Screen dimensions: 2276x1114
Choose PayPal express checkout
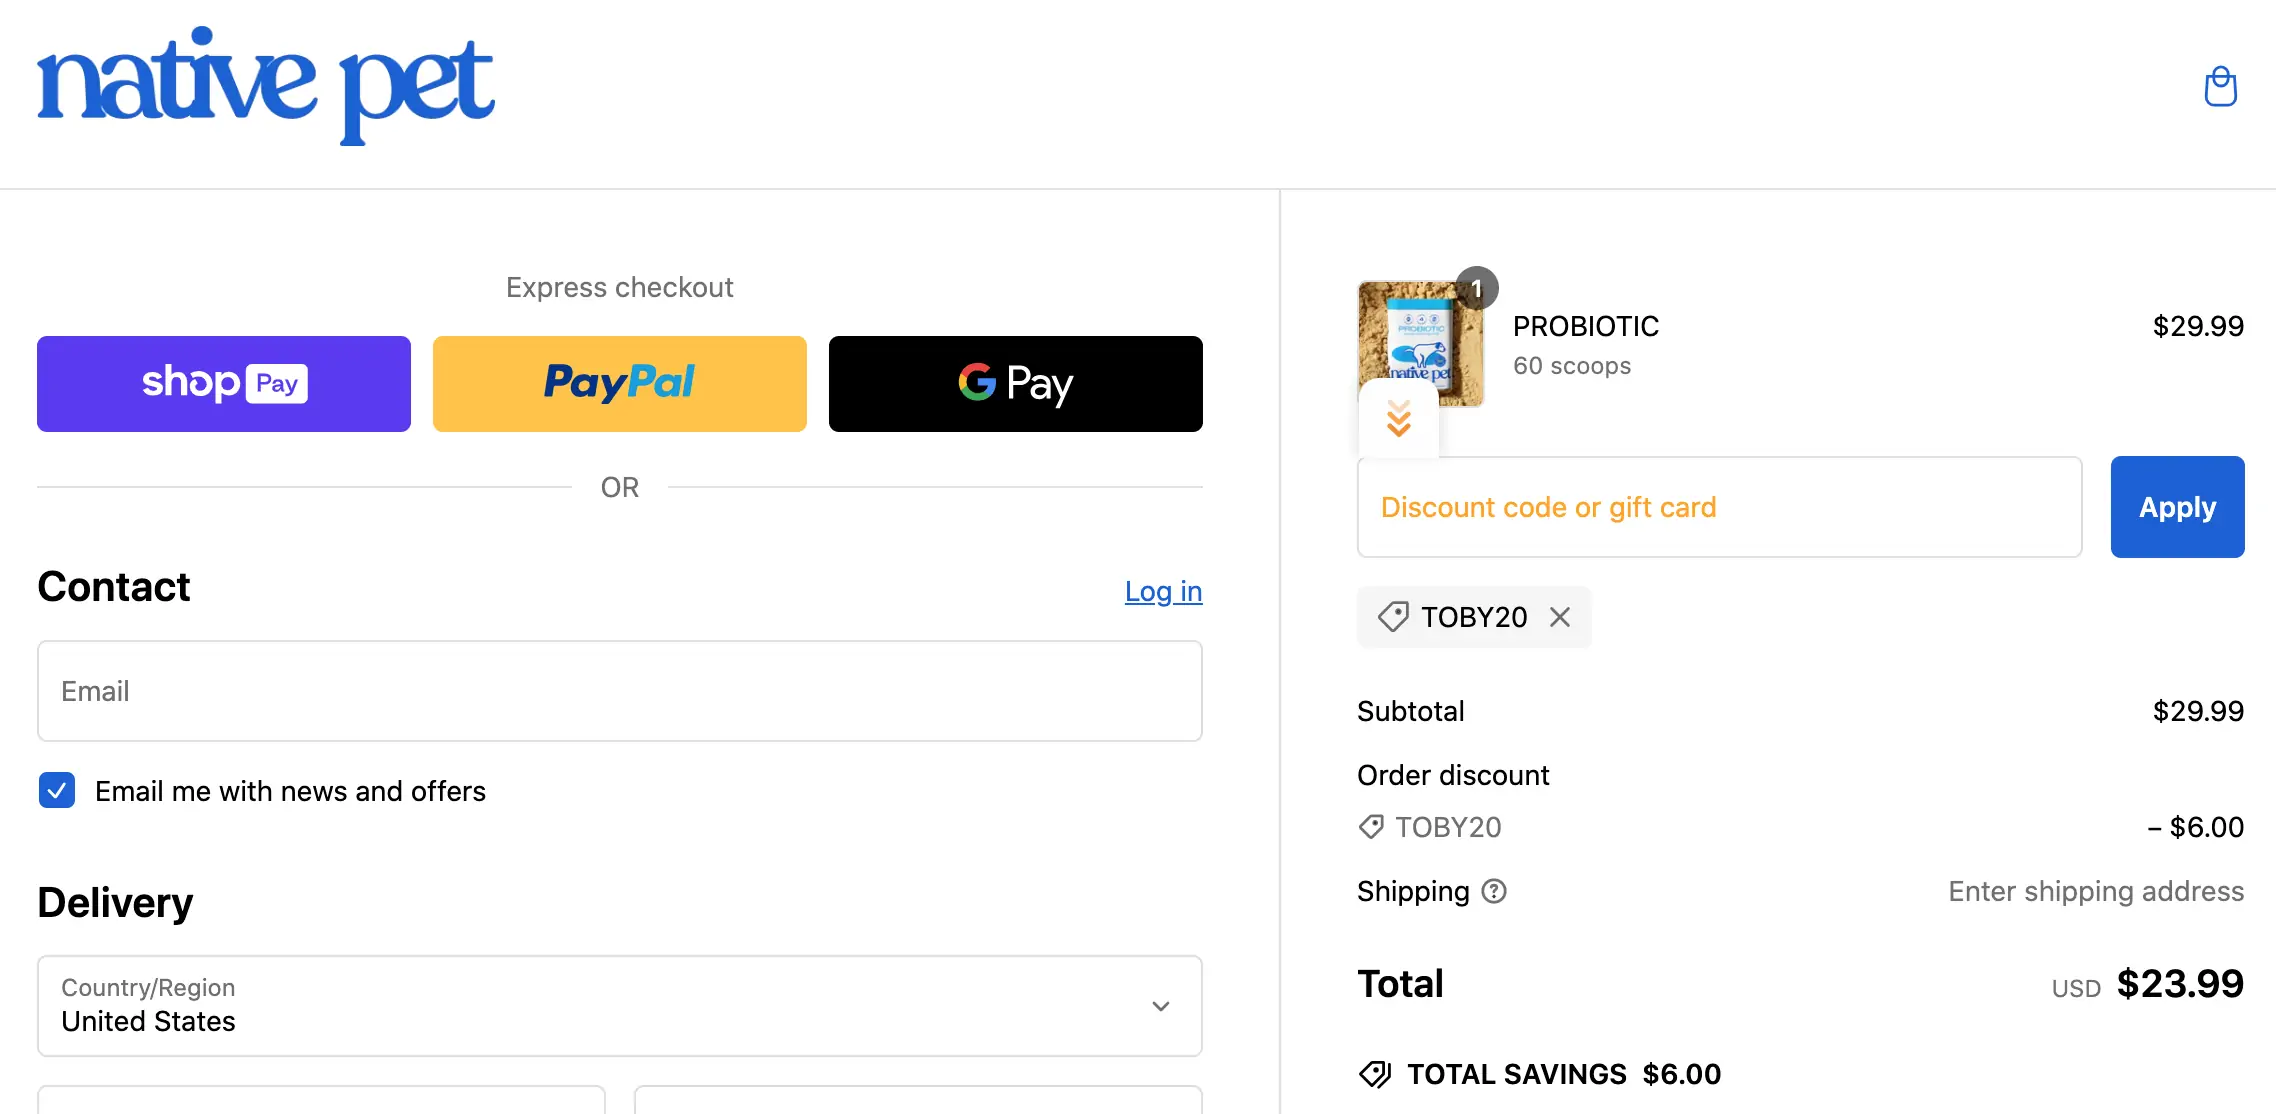[x=620, y=384]
